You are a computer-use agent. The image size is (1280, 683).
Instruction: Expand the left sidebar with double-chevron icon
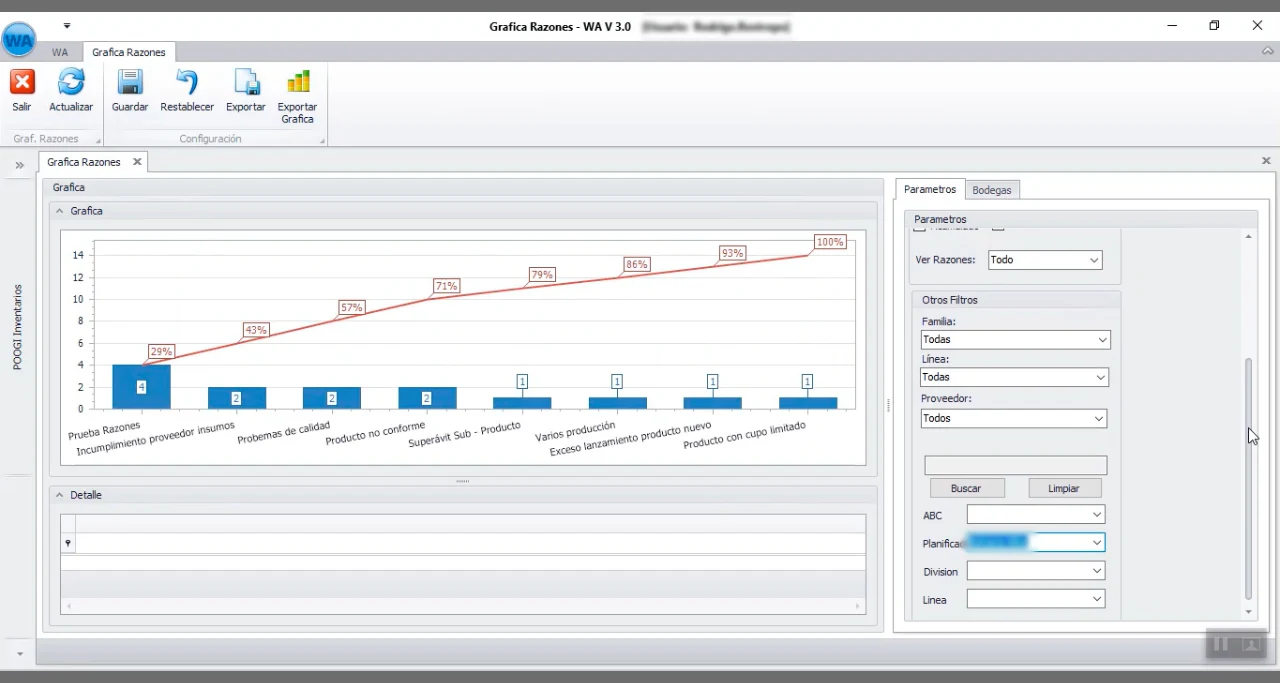[x=19, y=165]
